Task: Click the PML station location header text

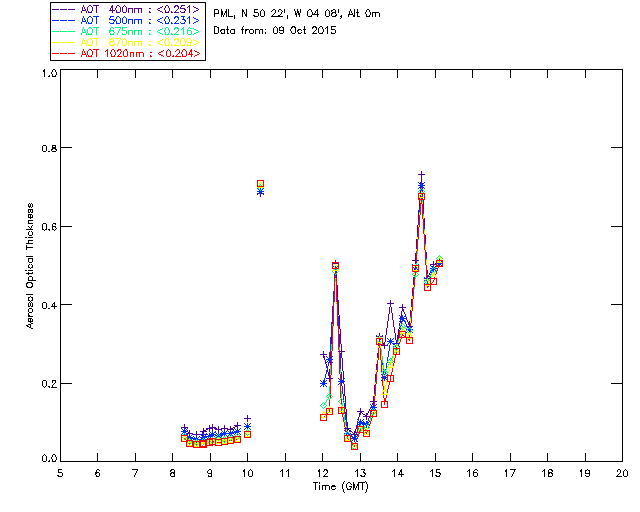Action: (297, 13)
